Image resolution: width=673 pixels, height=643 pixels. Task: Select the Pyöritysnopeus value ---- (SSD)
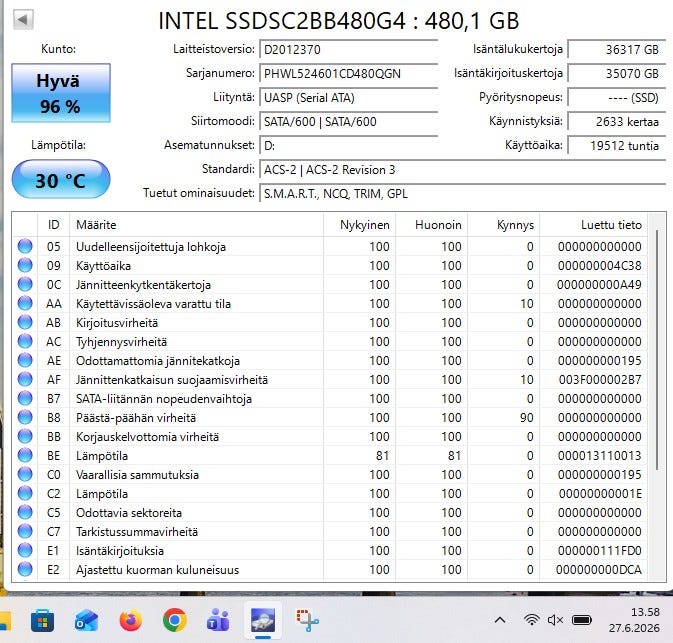(x=616, y=97)
